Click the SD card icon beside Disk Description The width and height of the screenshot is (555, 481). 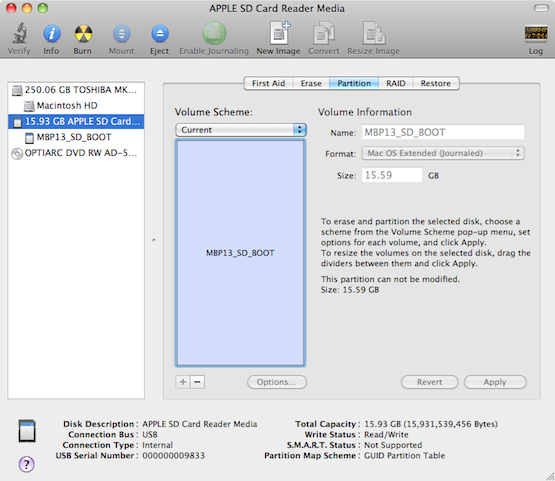coord(27,431)
